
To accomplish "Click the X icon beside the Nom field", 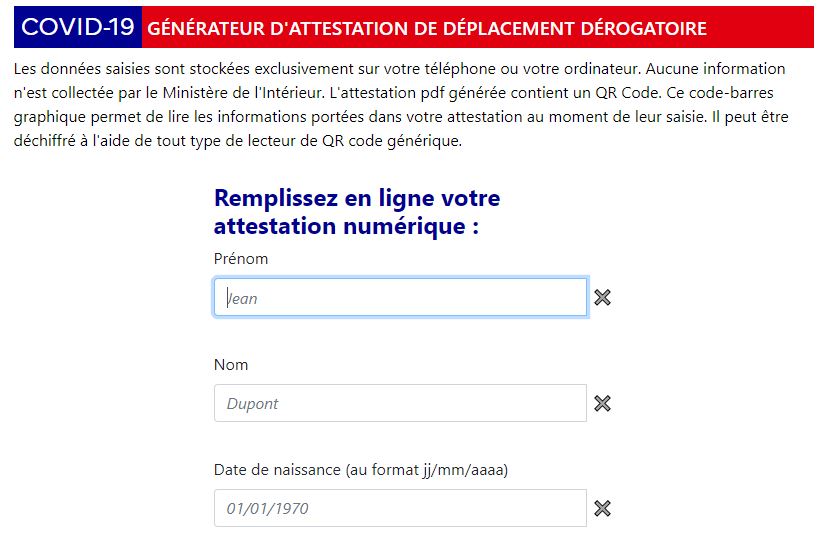I will [602, 403].
